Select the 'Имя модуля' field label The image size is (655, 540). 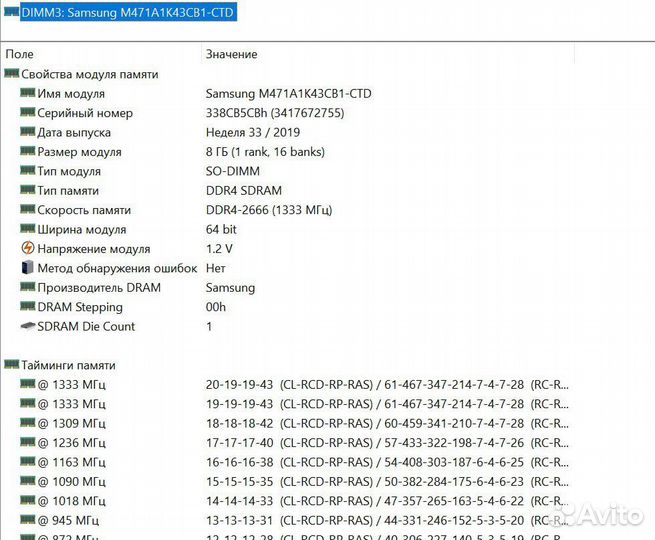click(71, 94)
